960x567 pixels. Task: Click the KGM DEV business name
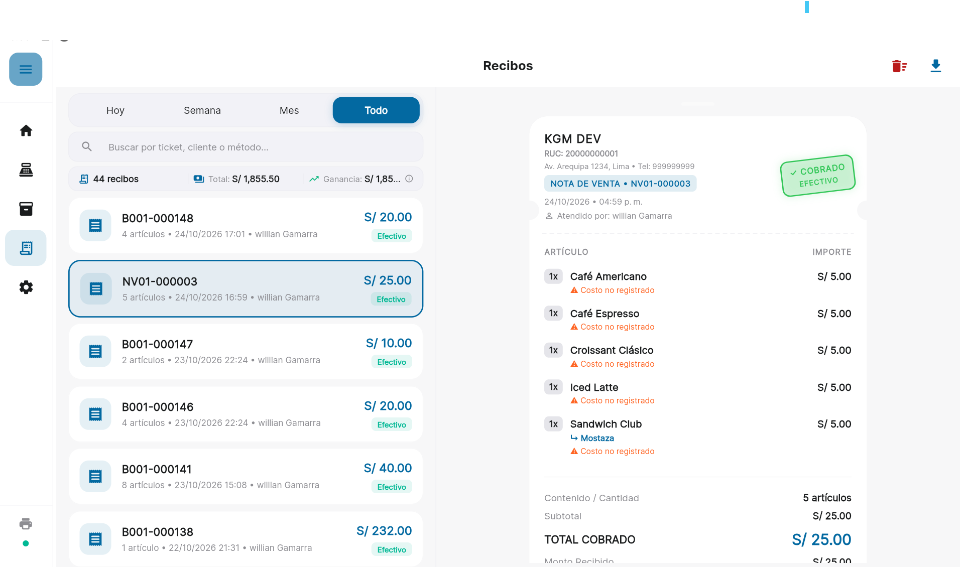click(x=572, y=139)
